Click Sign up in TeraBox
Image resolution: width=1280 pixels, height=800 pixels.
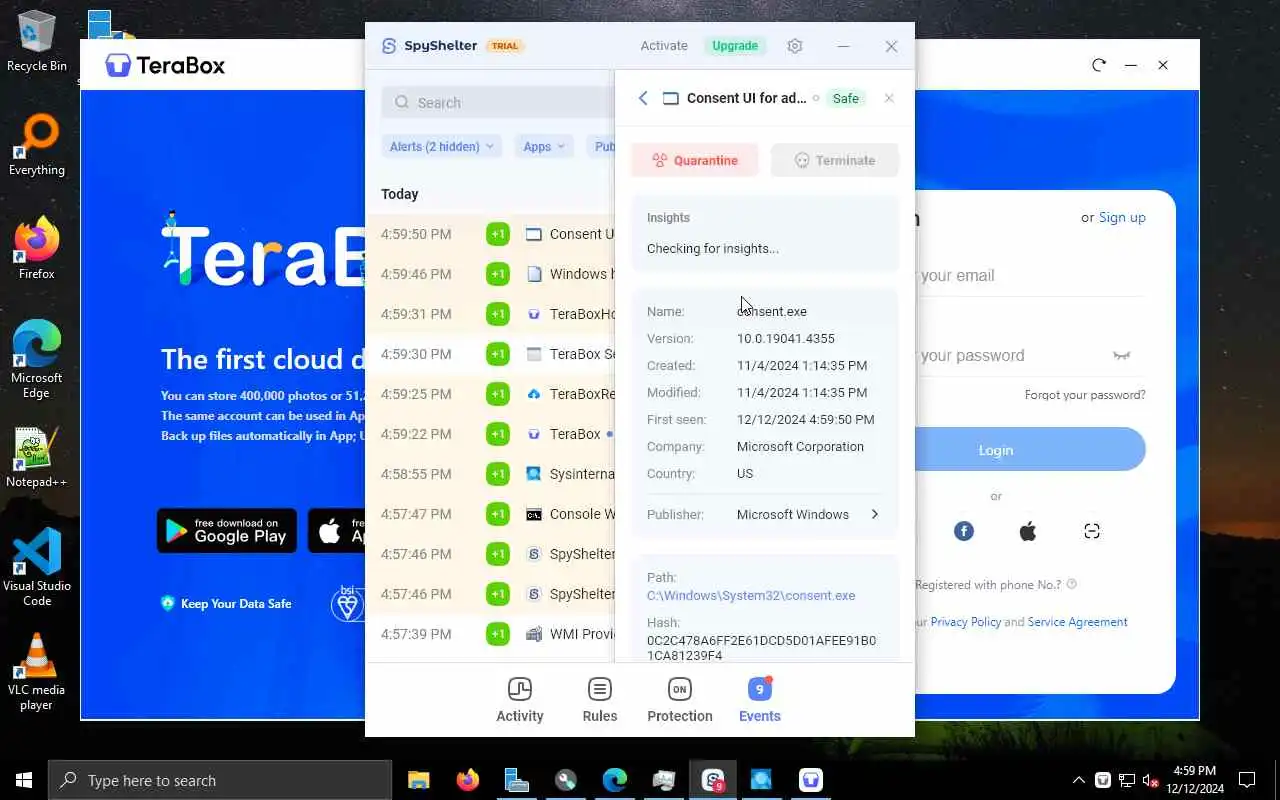(1122, 217)
